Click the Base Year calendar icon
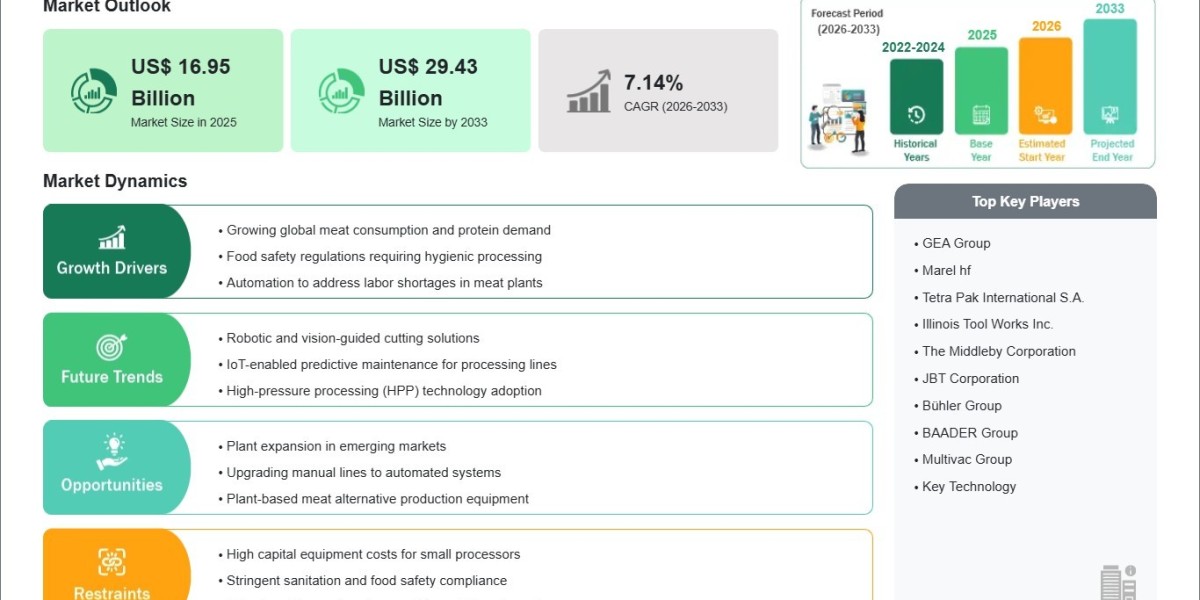Screen dimensions: 1200x600 click(x=981, y=115)
